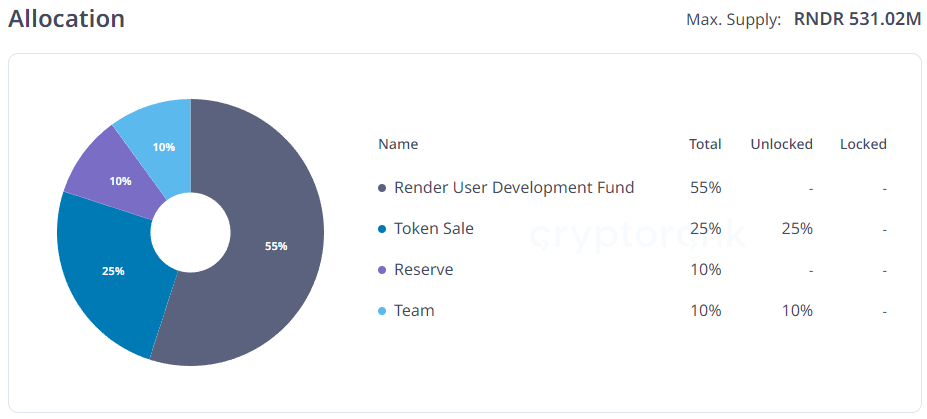The width and height of the screenshot is (927, 419).
Task: Click the Token Sale blue legend dot
Action: [382, 229]
